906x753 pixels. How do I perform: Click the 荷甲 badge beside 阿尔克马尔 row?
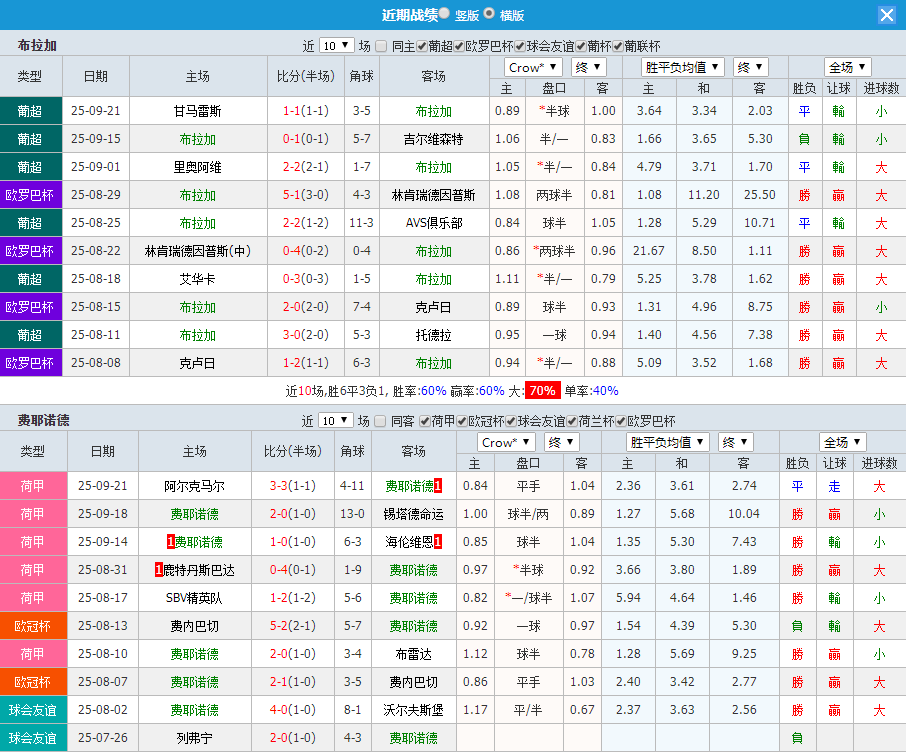(x=31, y=486)
